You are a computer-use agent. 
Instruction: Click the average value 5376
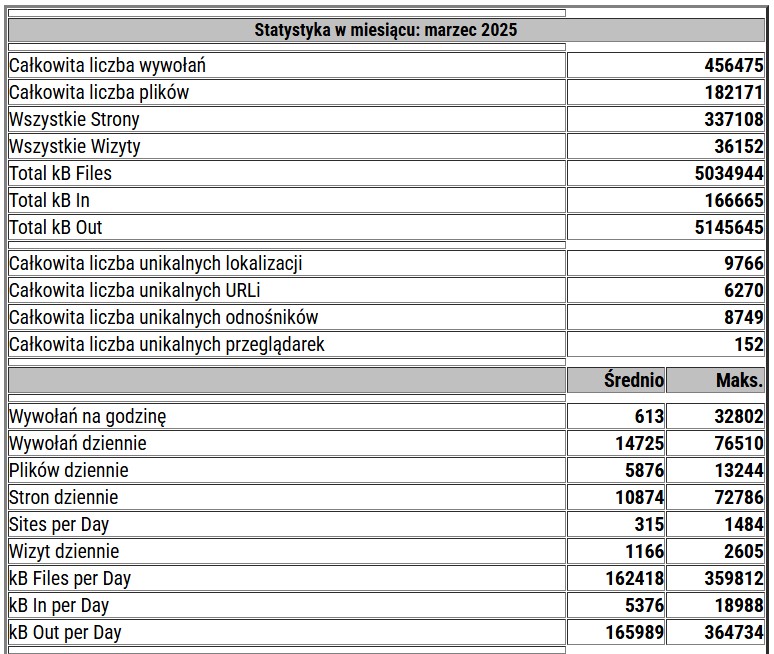(x=644, y=605)
